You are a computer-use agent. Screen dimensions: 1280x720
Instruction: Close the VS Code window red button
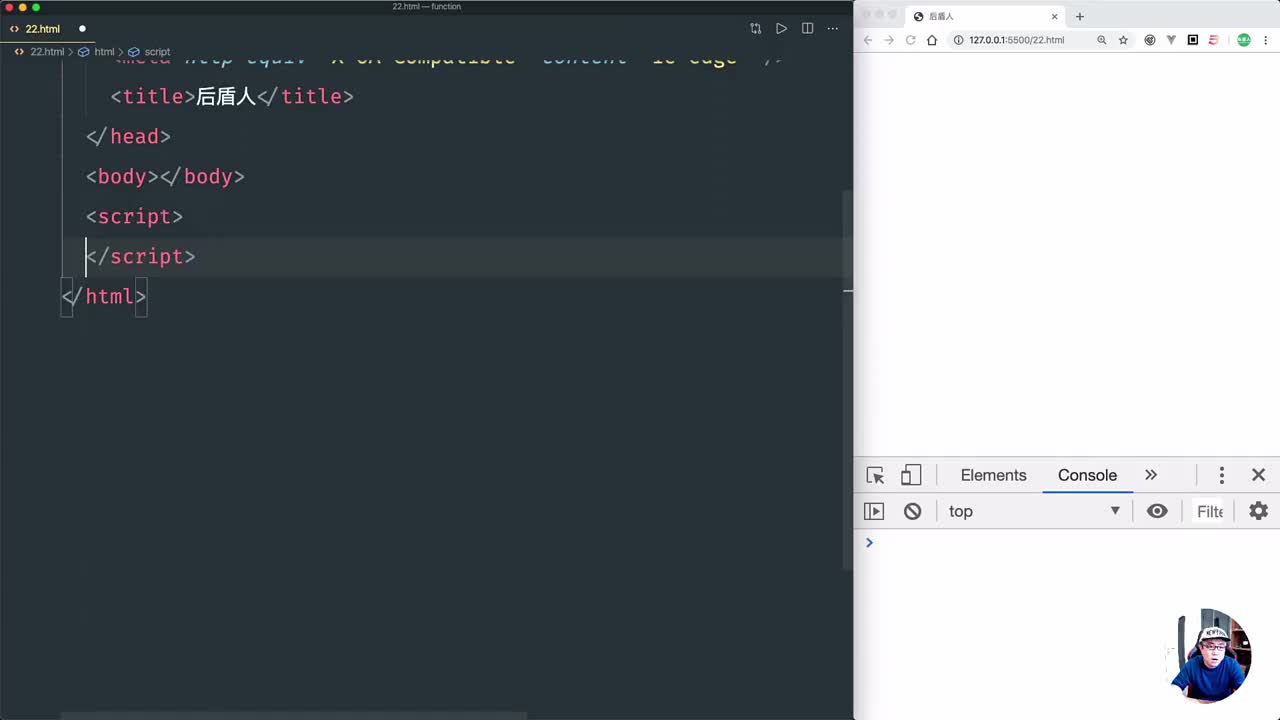click(x=8, y=7)
